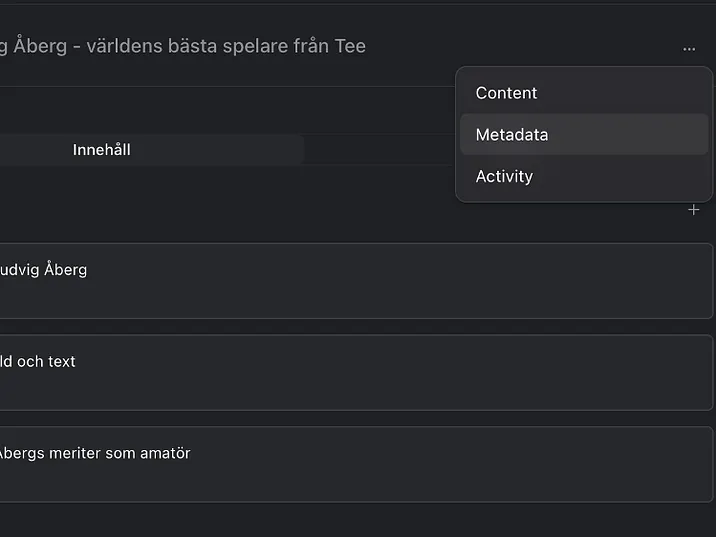Show the Activity log entry

tap(504, 177)
